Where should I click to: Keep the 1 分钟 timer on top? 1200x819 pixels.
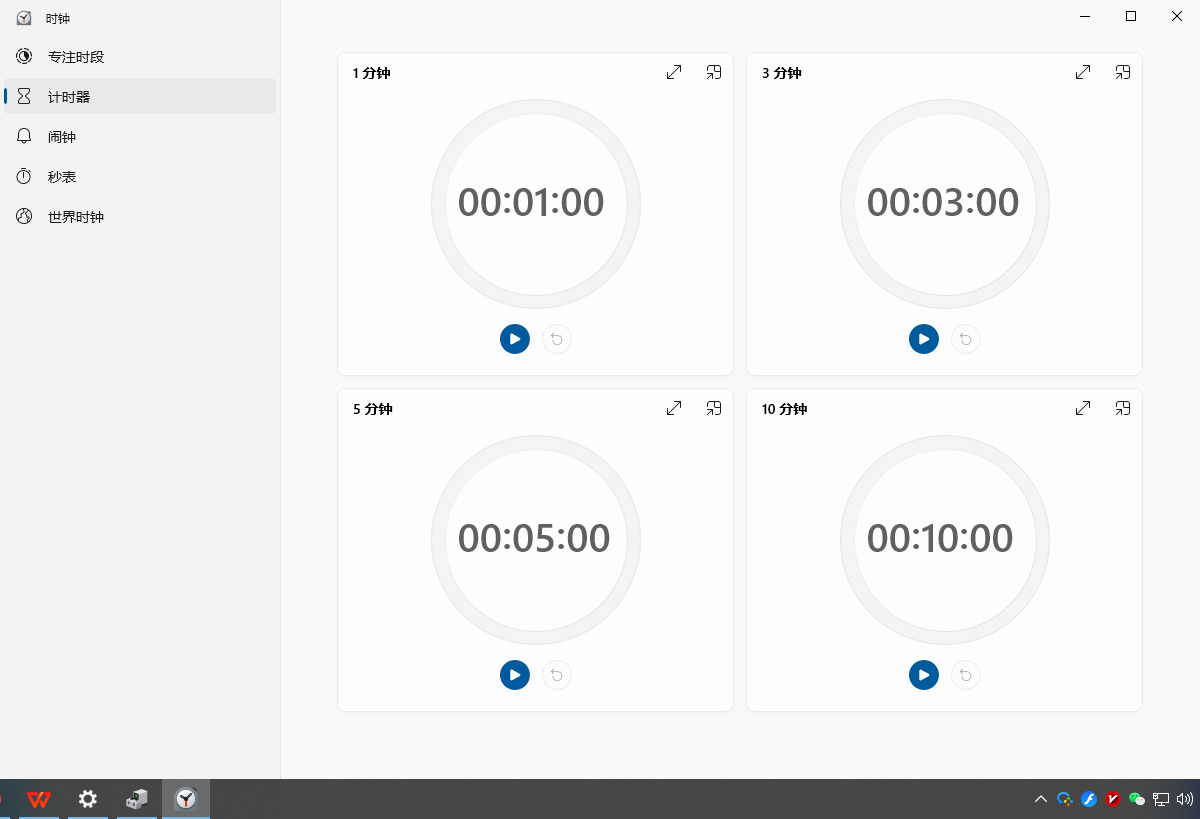[714, 72]
